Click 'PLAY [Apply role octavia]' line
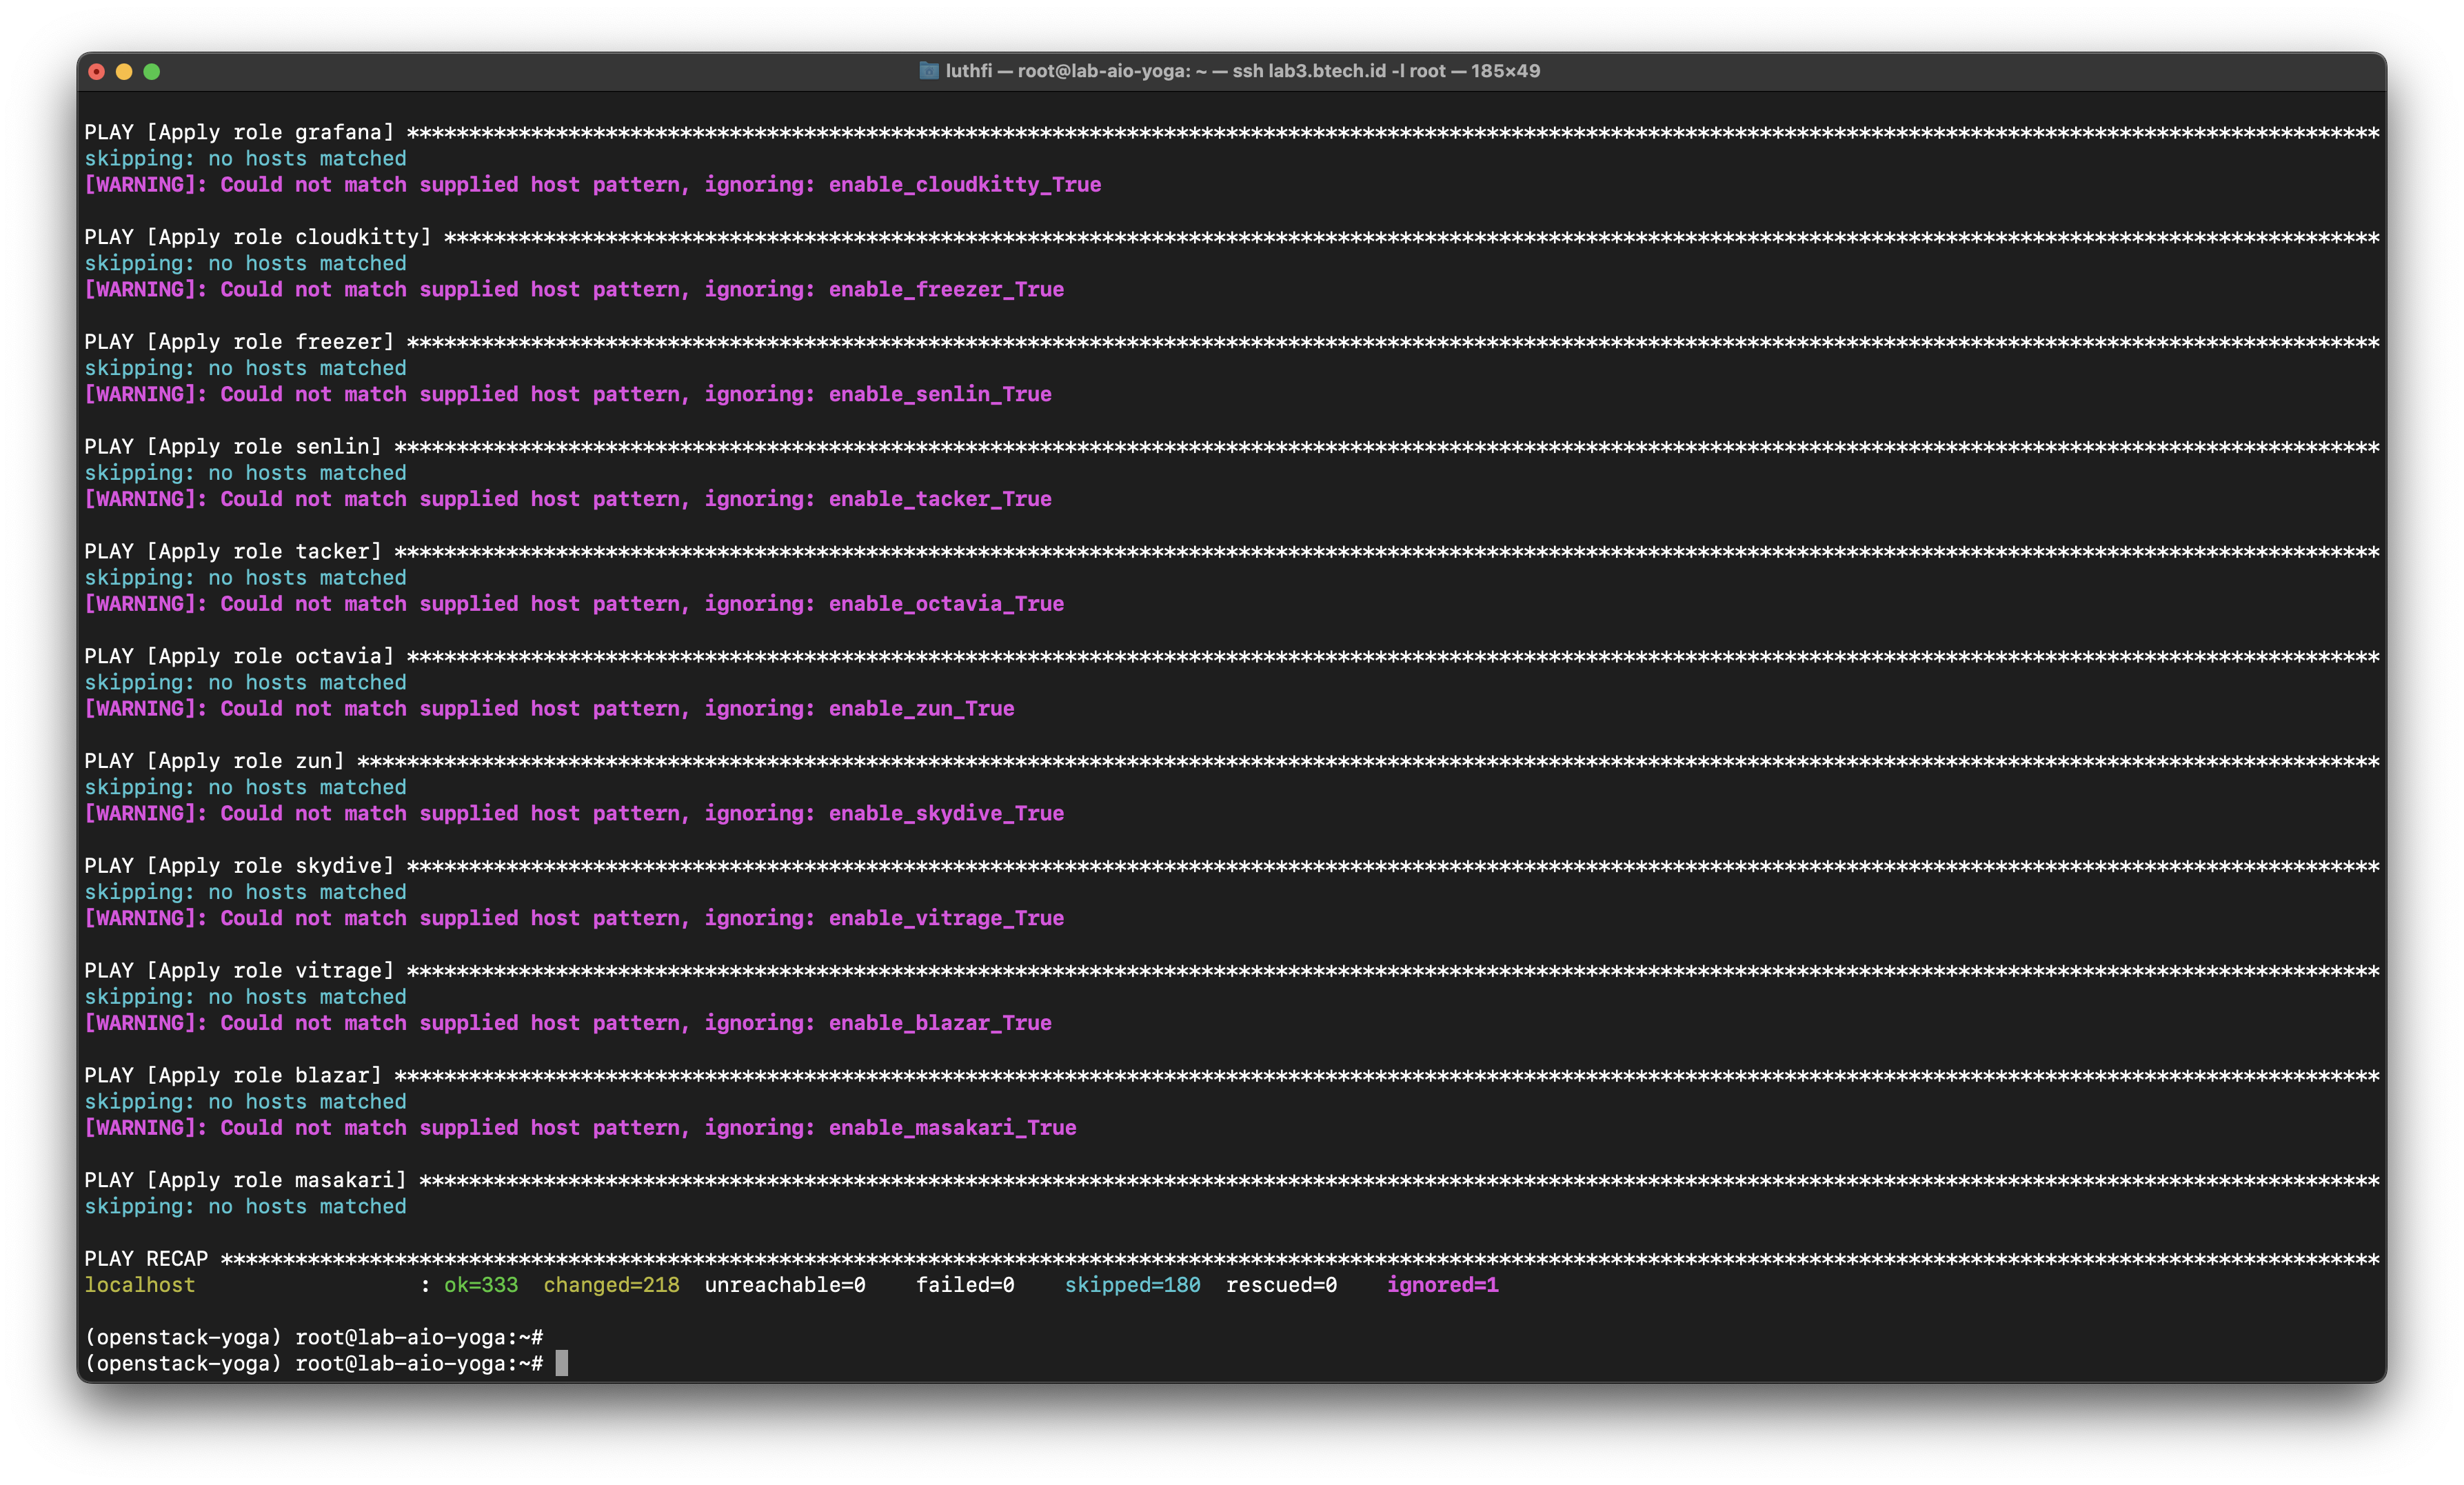Screen dimensions: 2464x1485 (x=1231, y=656)
